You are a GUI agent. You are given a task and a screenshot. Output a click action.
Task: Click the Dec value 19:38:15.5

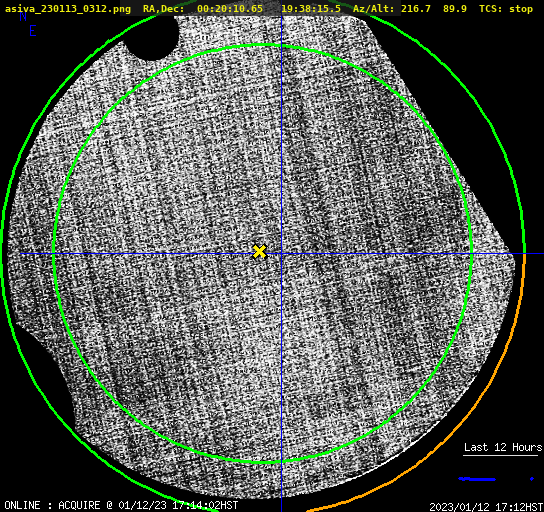(311, 9)
